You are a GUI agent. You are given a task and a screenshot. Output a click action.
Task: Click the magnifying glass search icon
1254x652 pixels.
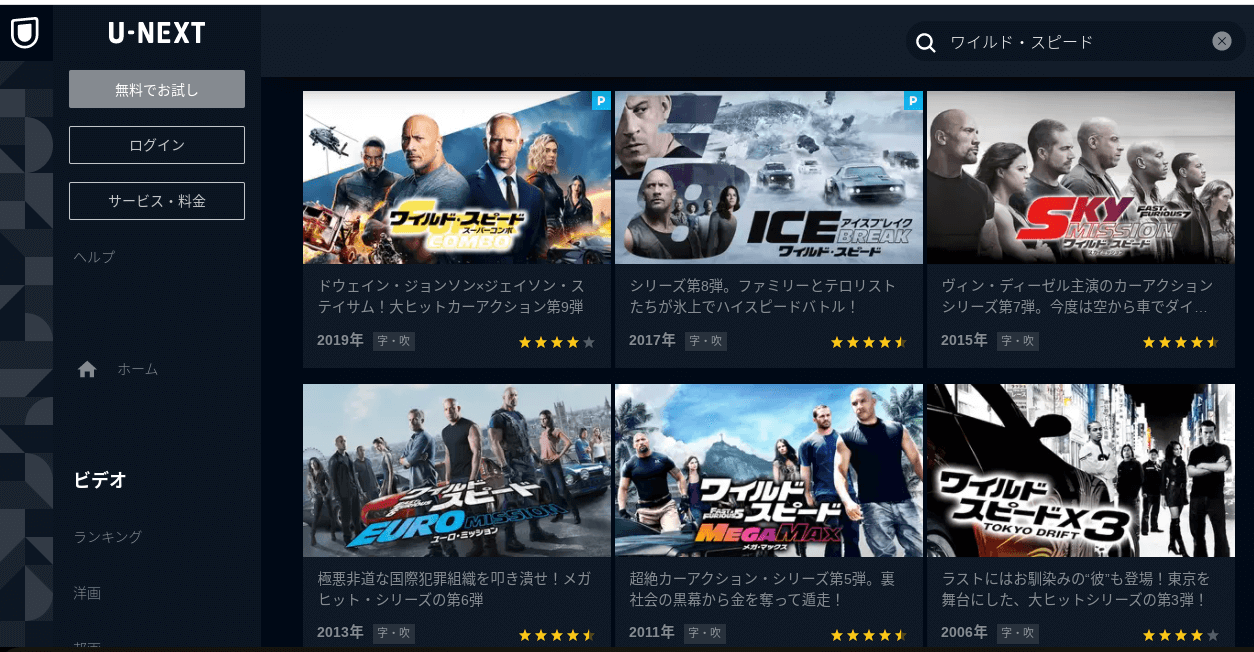[x=926, y=42]
